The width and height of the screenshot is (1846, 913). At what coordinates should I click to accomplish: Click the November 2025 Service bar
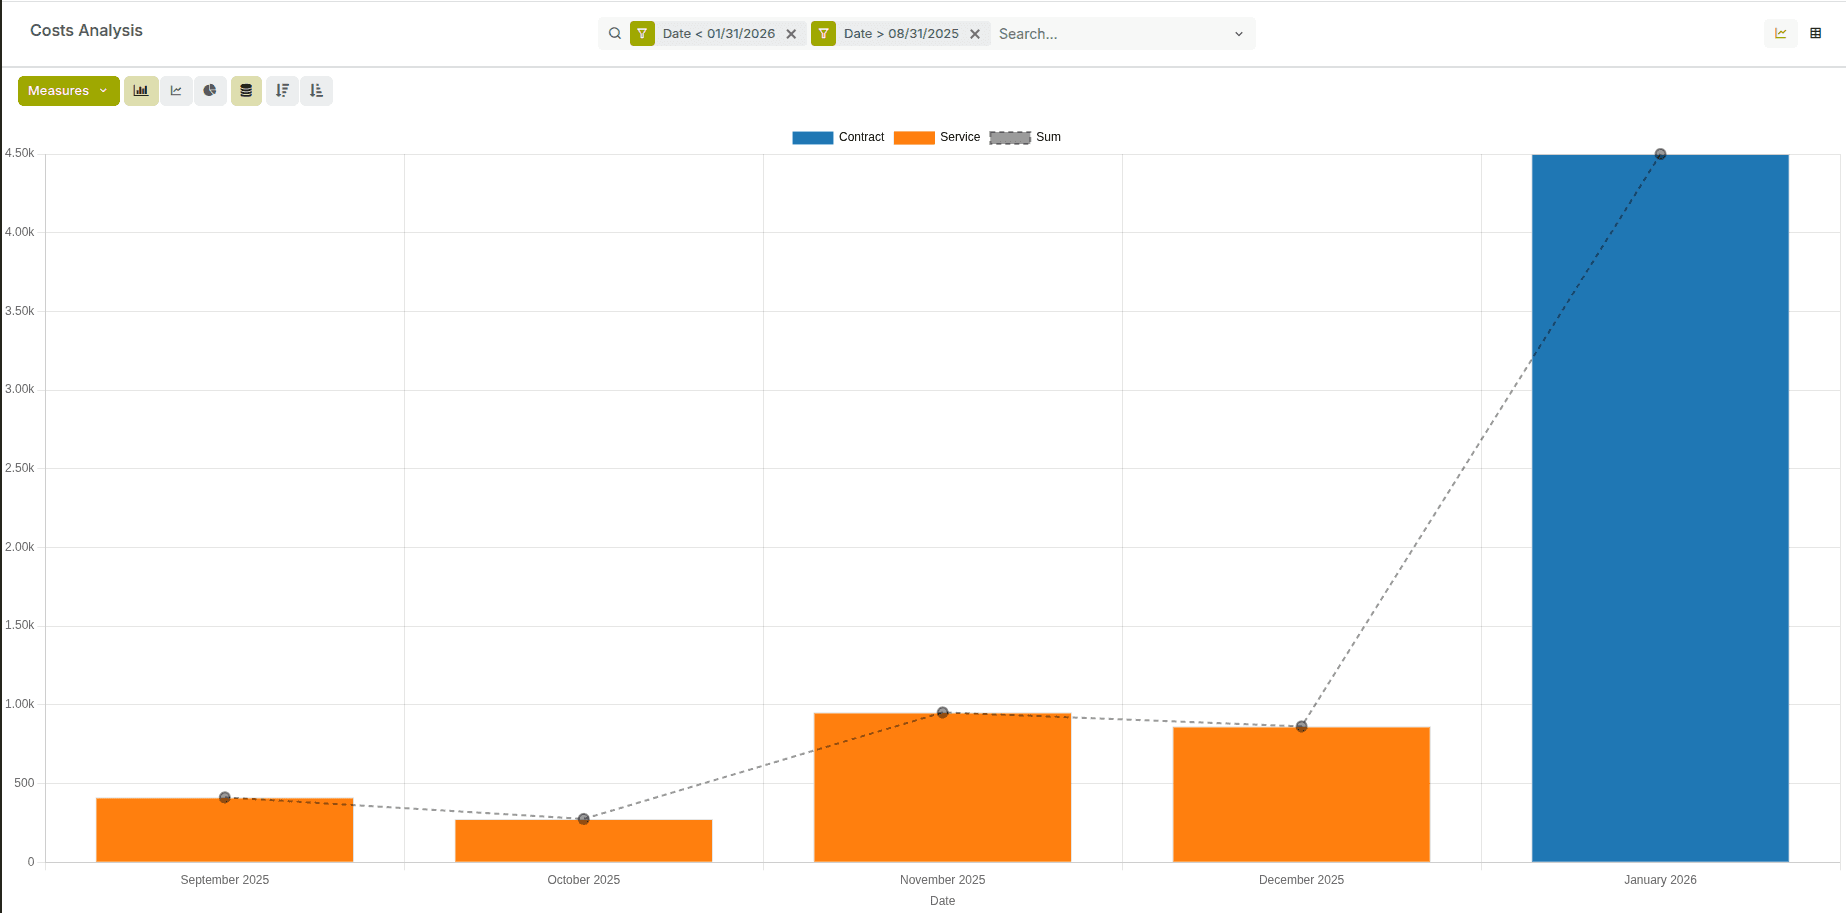click(x=942, y=790)
